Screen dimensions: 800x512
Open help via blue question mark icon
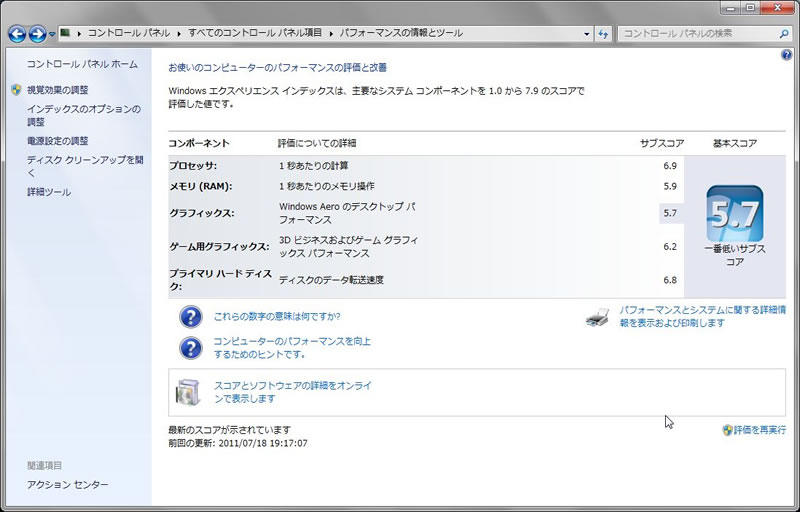coord(786,54)
